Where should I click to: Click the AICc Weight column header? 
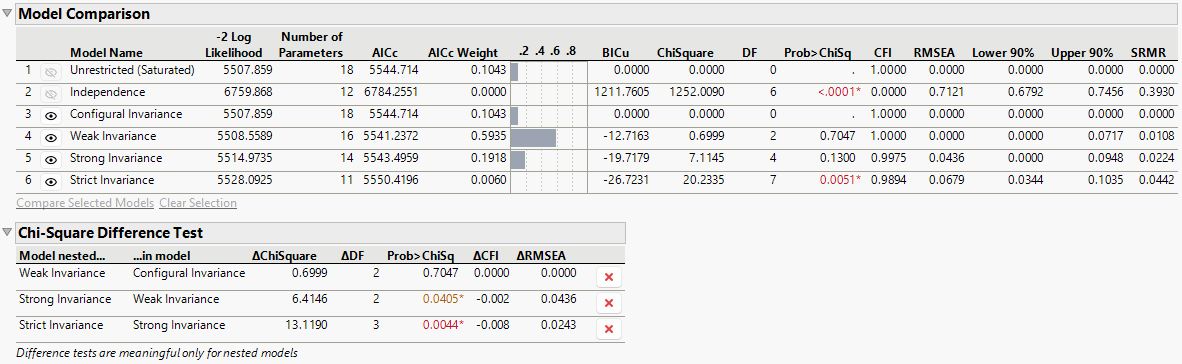click(x=463, y=53)
